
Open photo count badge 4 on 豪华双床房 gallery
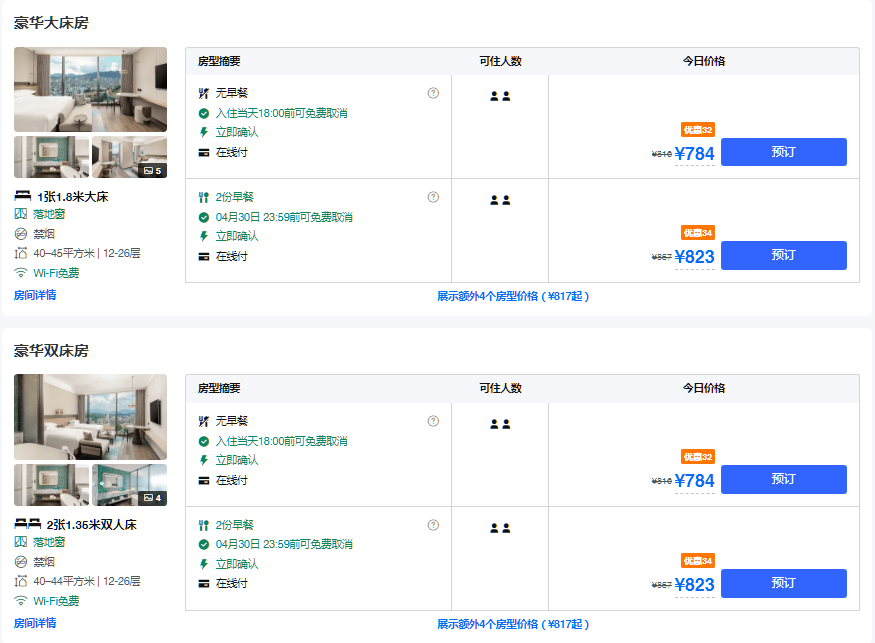tap(152, 498)
